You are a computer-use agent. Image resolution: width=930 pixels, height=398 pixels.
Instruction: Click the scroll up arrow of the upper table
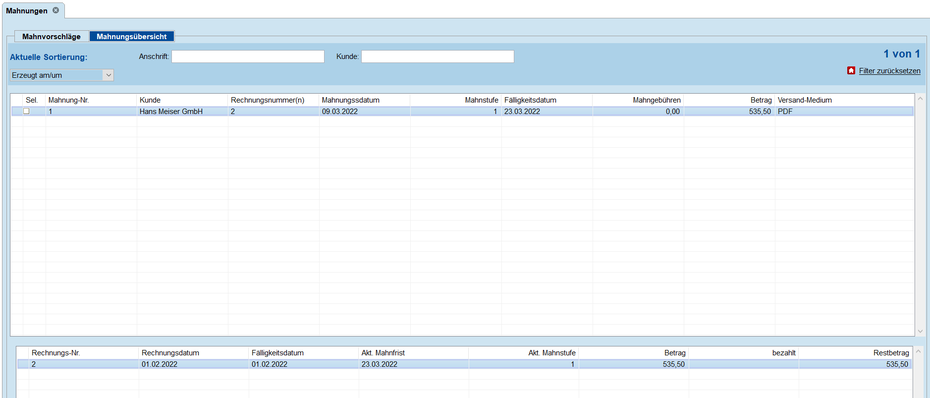pos(920,98)
